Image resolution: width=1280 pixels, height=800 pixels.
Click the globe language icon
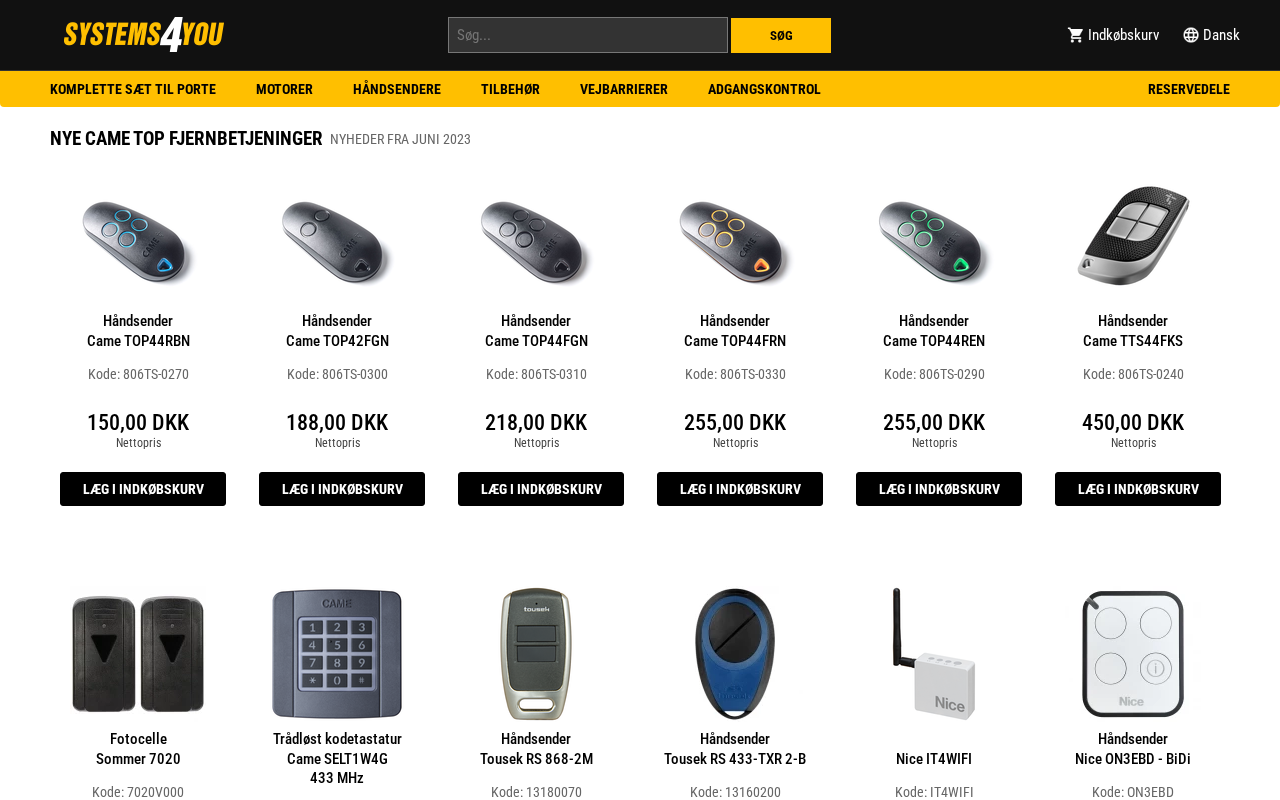[x=1191, y=35]
